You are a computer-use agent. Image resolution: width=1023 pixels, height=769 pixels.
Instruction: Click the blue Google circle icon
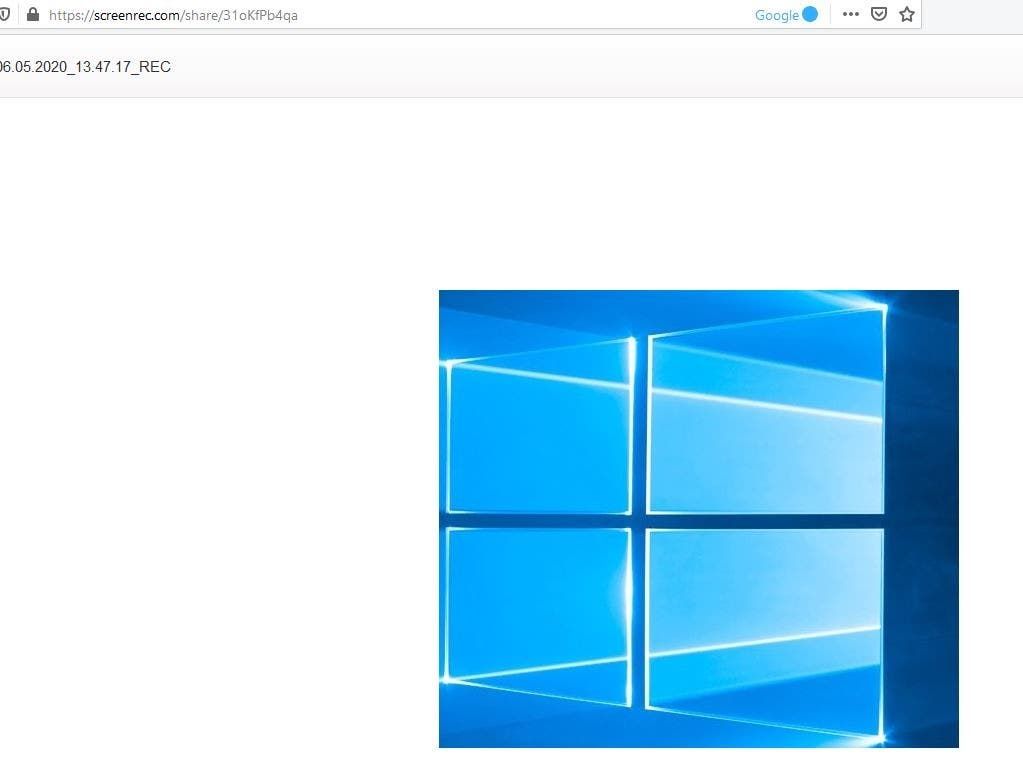click(x=810, y=14)
